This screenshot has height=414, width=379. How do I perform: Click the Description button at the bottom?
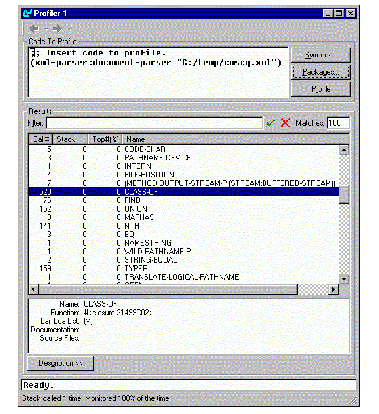[60, 363]
